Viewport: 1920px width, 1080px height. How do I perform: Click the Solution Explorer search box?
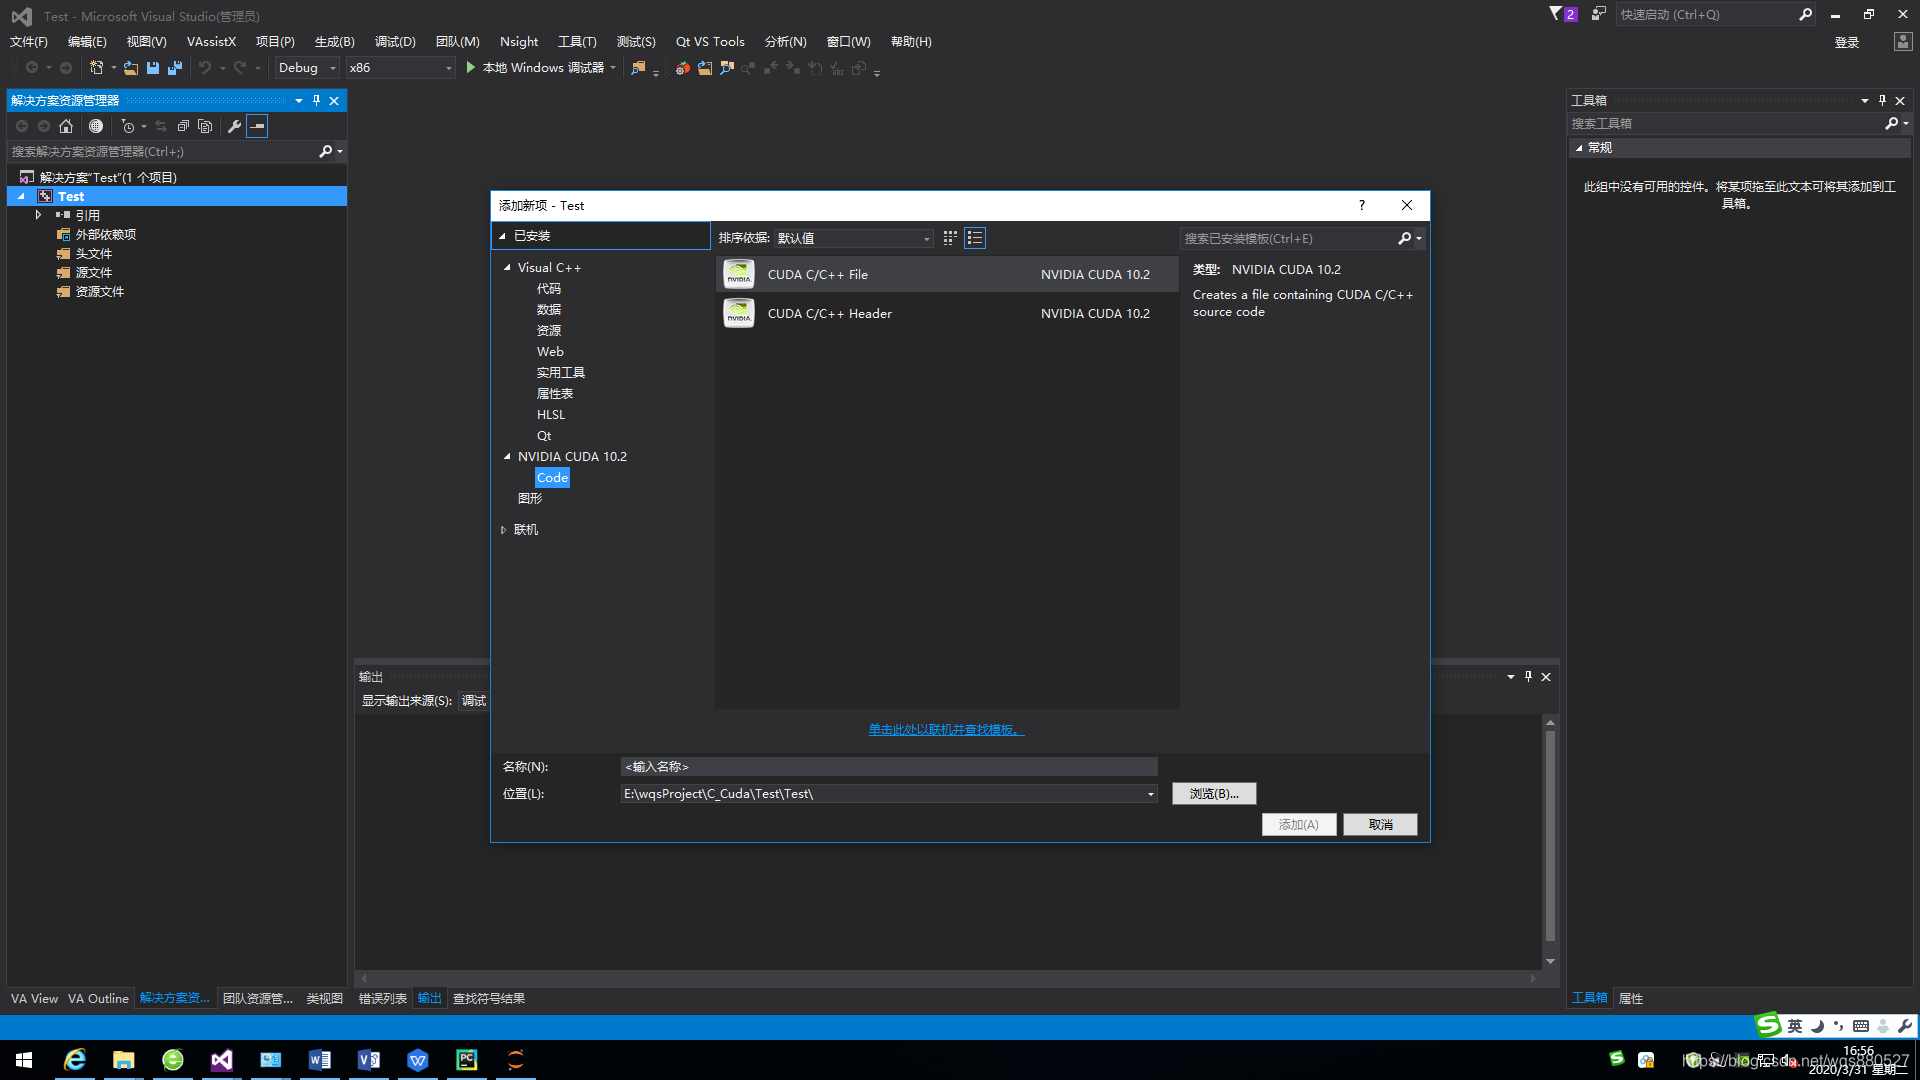165,152
